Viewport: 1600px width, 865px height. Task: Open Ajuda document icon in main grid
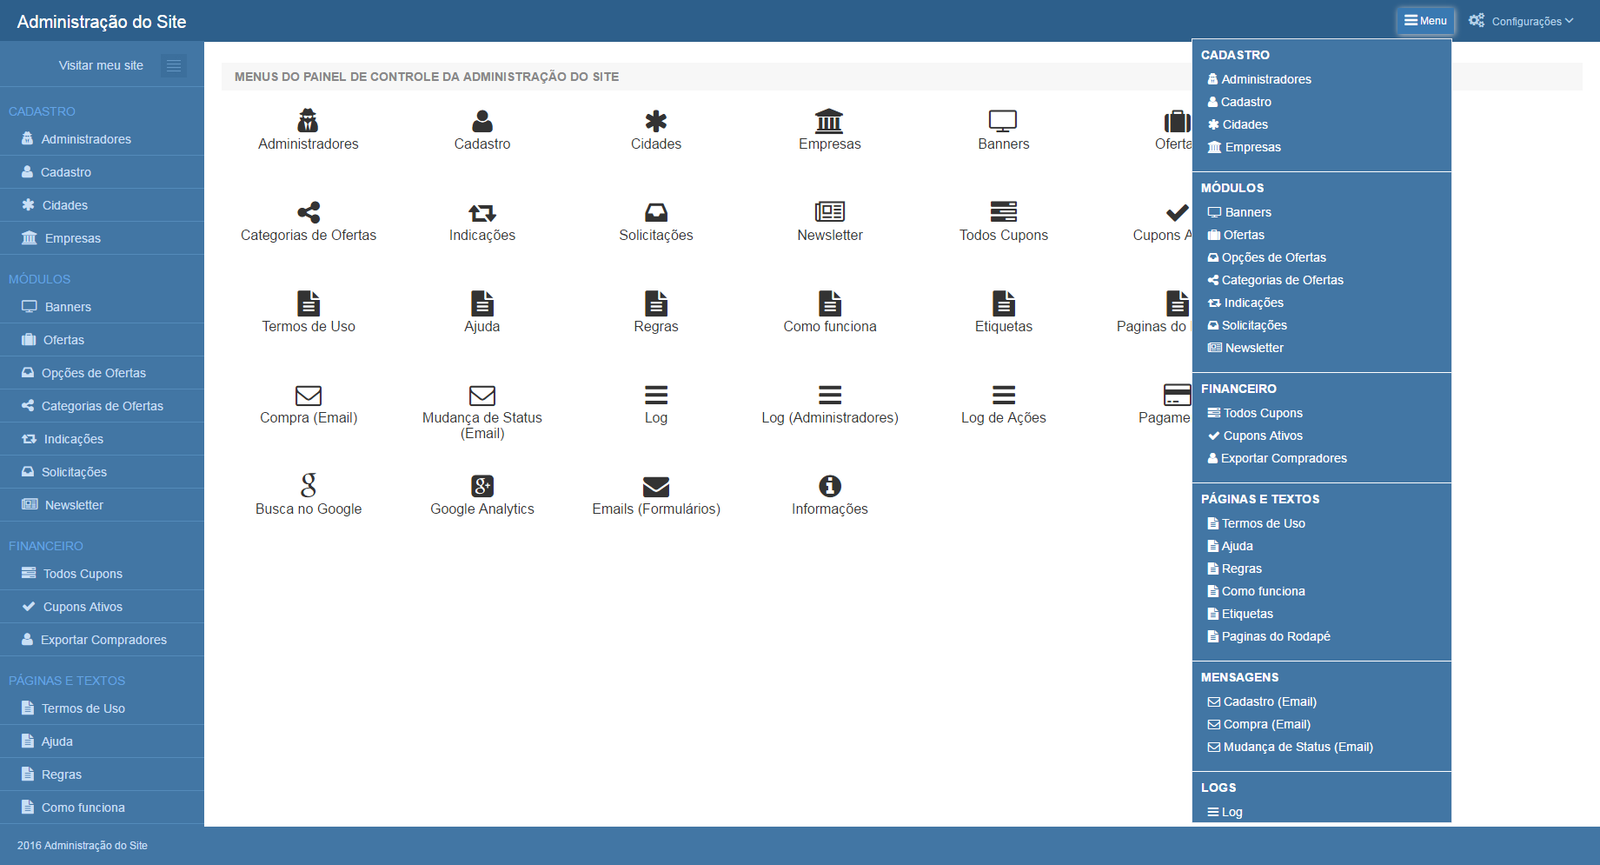point(482,303)
